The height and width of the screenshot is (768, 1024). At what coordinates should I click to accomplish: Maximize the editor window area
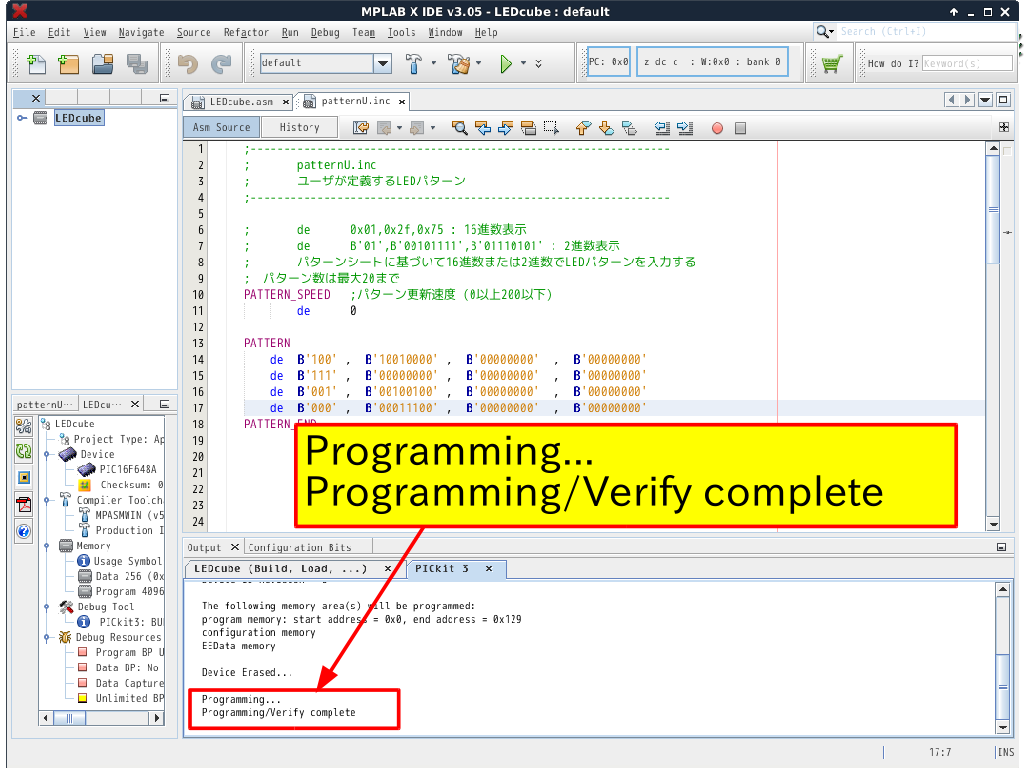(1004, 100)
